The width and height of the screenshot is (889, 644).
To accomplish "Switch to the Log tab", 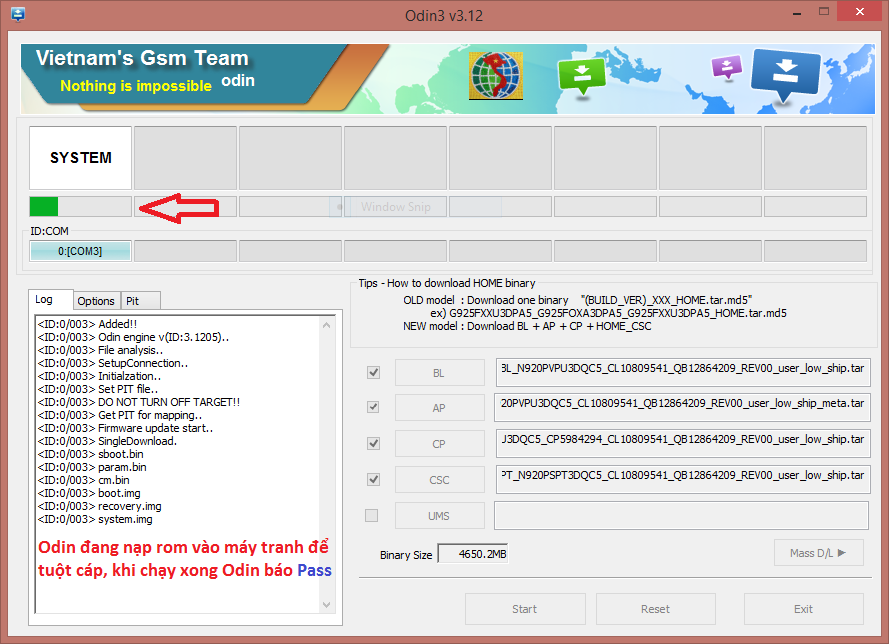I will (50, 299).
